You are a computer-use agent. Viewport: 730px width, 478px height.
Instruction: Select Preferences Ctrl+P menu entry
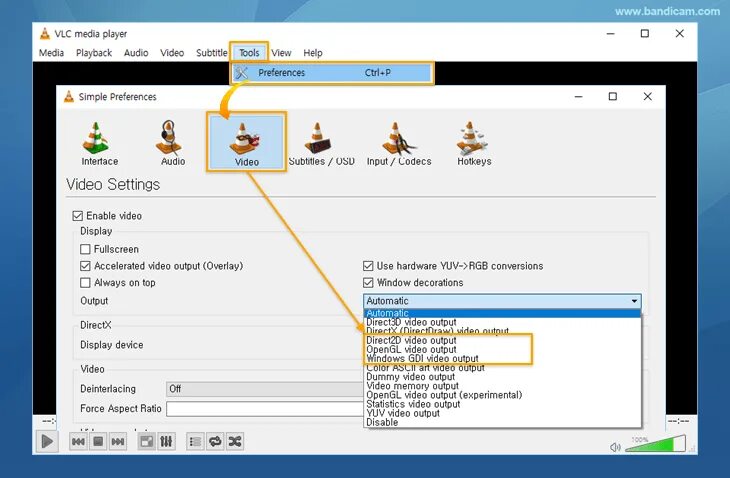[x=332, y=73]
